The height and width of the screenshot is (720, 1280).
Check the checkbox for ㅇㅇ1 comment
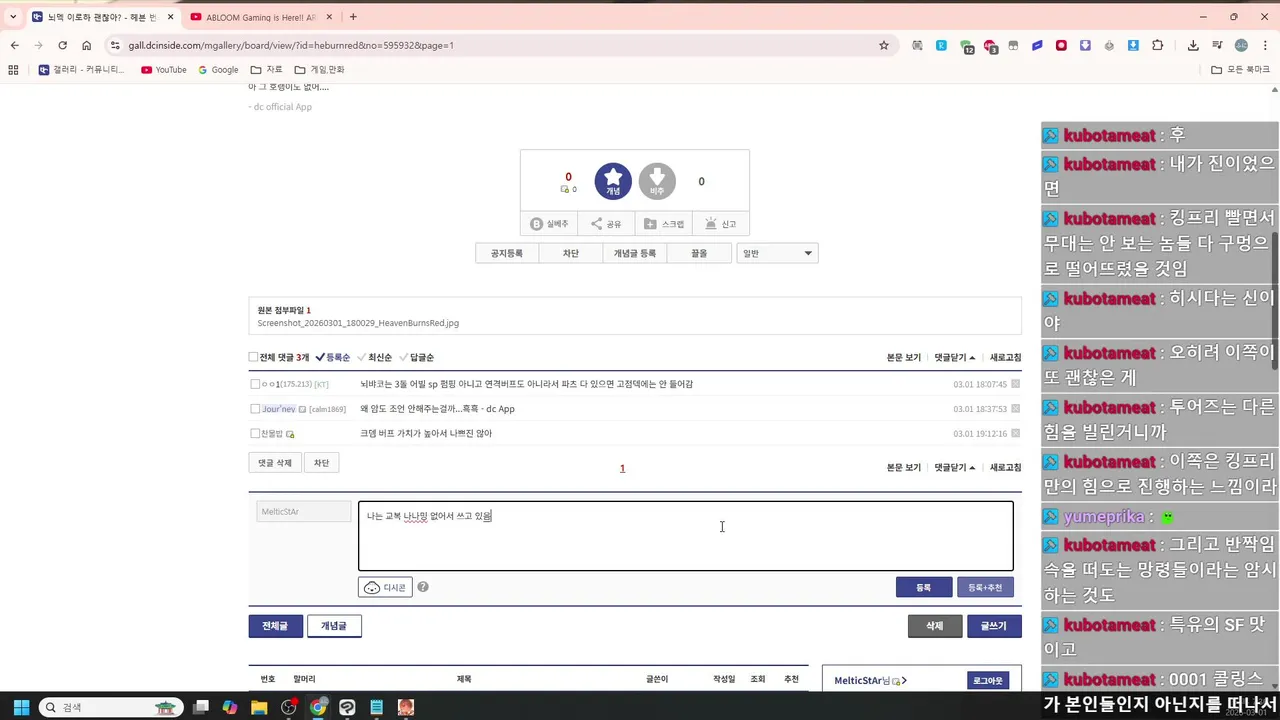tap(255, 384)
